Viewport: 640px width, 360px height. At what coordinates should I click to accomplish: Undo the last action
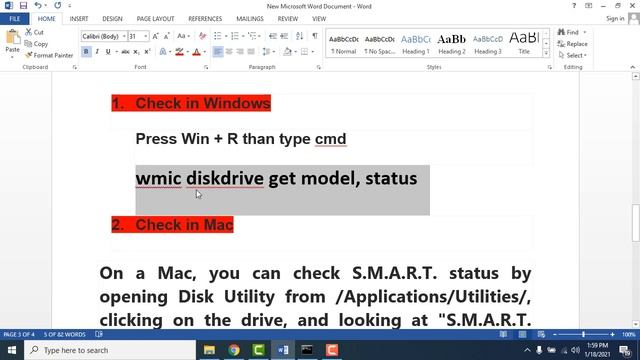pos(38,6)
